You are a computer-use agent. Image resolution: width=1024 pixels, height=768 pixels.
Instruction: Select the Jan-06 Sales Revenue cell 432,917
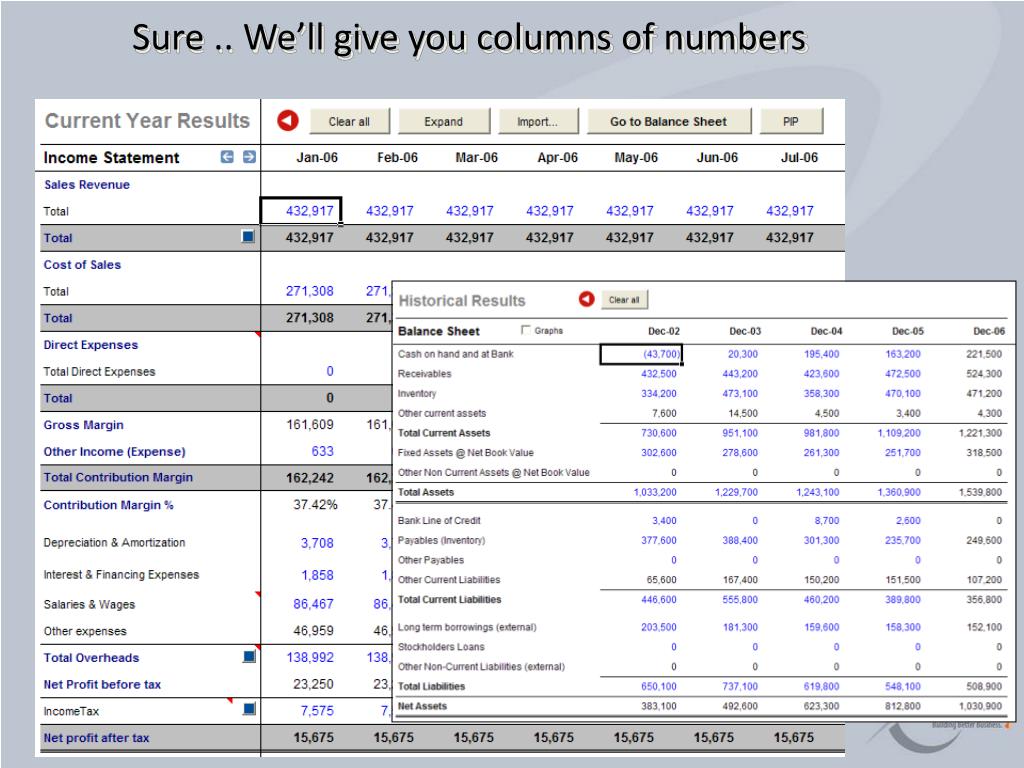301,211
